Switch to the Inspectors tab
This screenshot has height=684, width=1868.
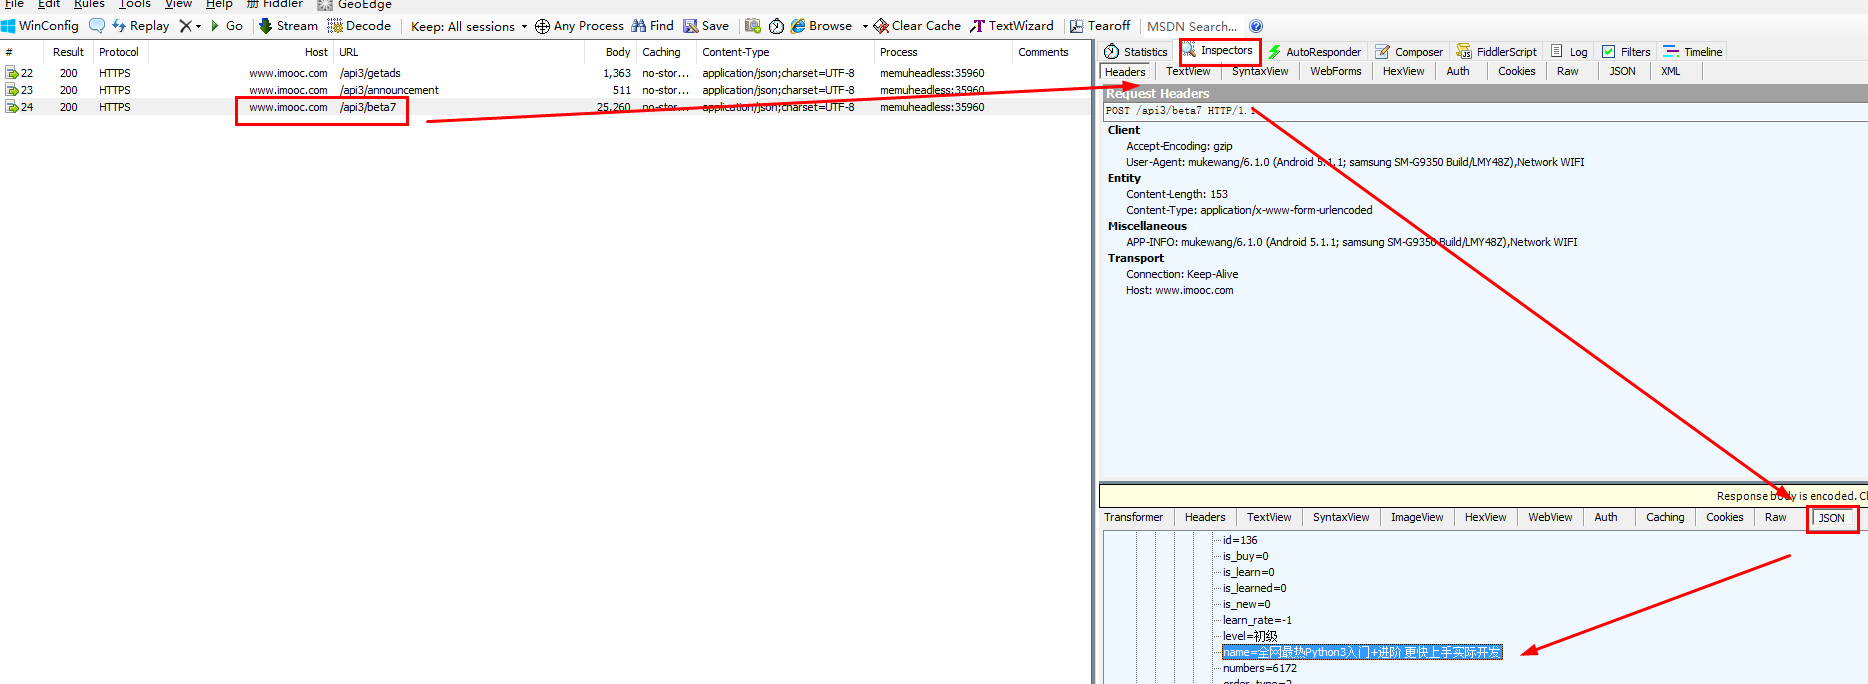click(x=1218, y=51)
